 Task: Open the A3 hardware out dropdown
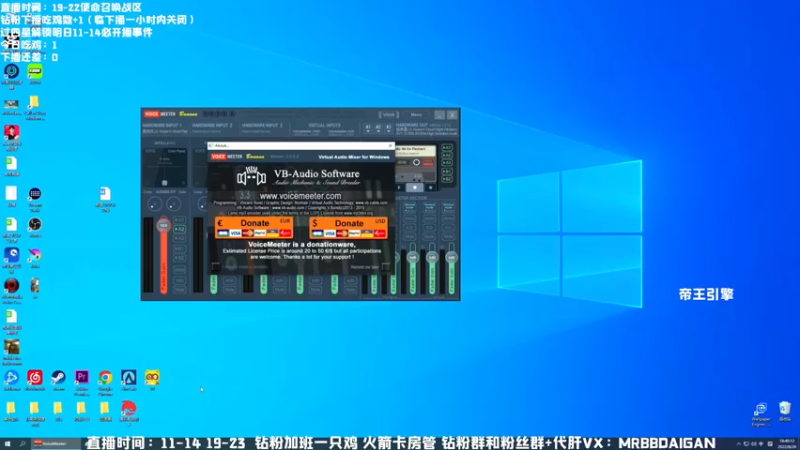[x=388, y=128]
